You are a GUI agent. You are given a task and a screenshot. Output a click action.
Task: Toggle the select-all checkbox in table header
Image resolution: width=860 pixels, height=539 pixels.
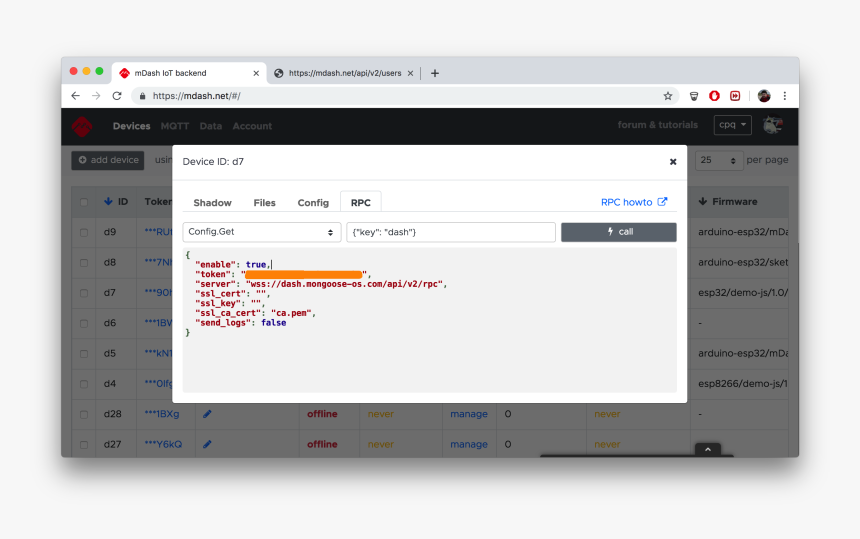[x=84, y=202]
